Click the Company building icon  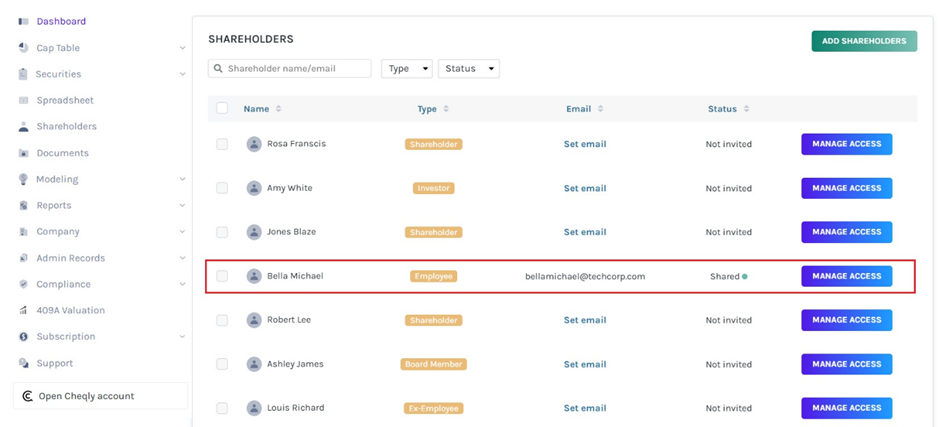23,231
